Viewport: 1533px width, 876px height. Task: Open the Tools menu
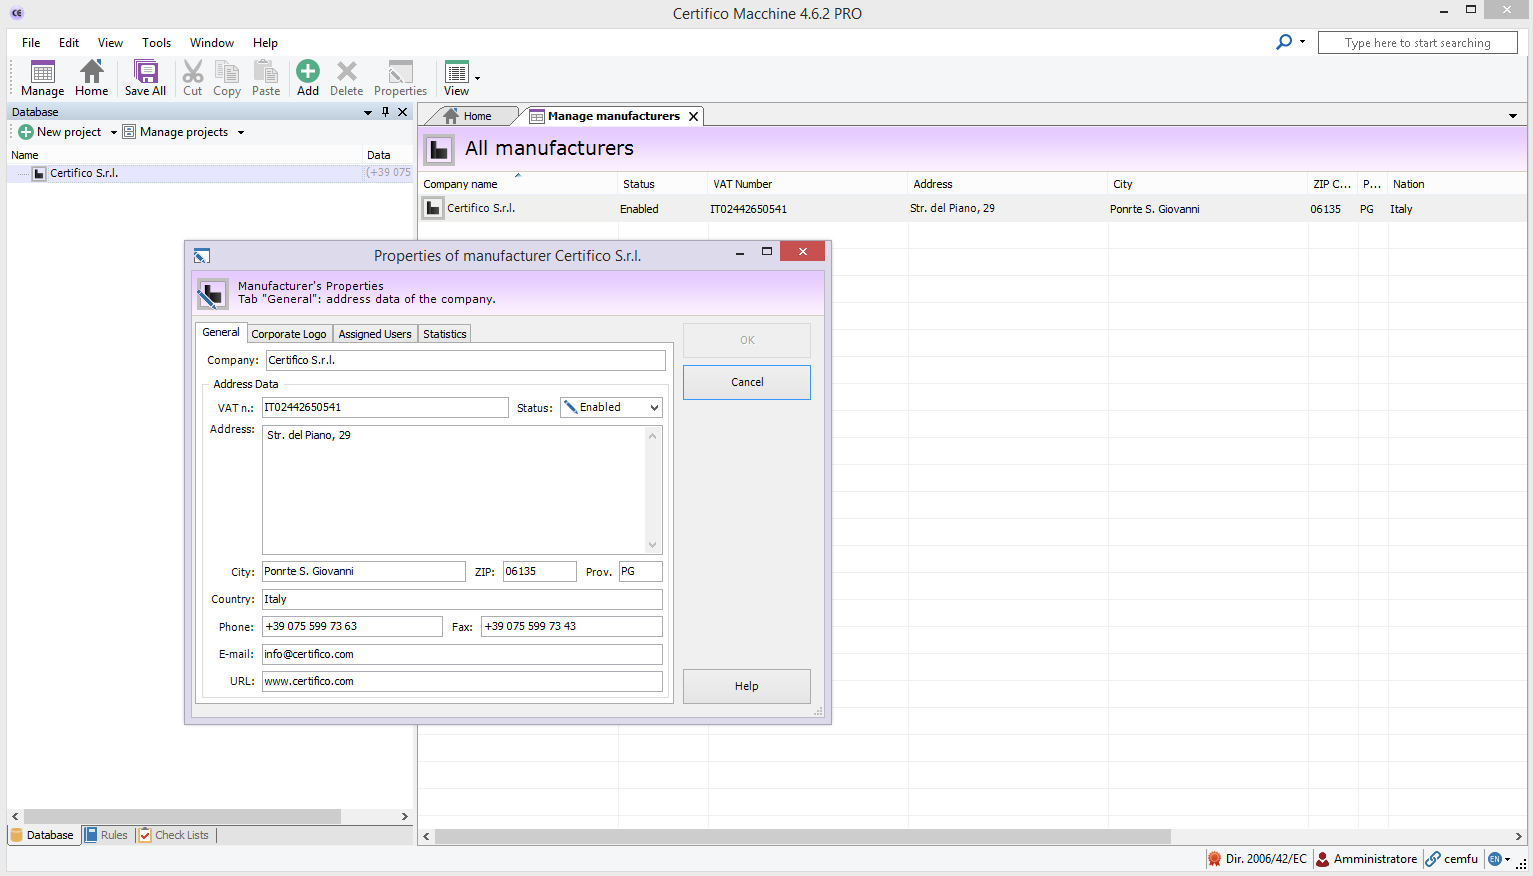click(156, 43)
